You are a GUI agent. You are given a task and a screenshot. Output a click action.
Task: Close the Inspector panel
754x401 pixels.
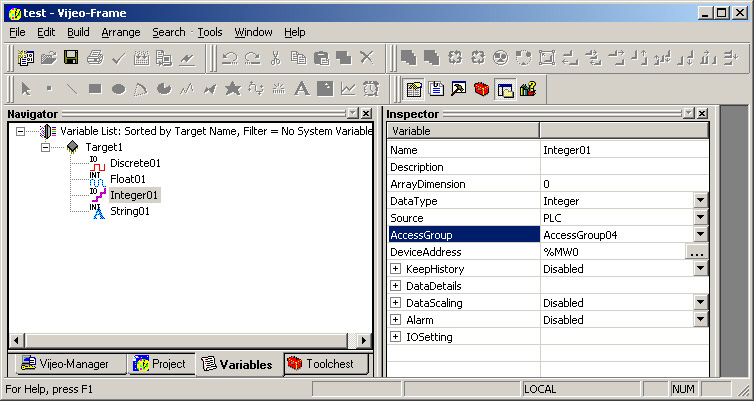(x=702, y=113)
